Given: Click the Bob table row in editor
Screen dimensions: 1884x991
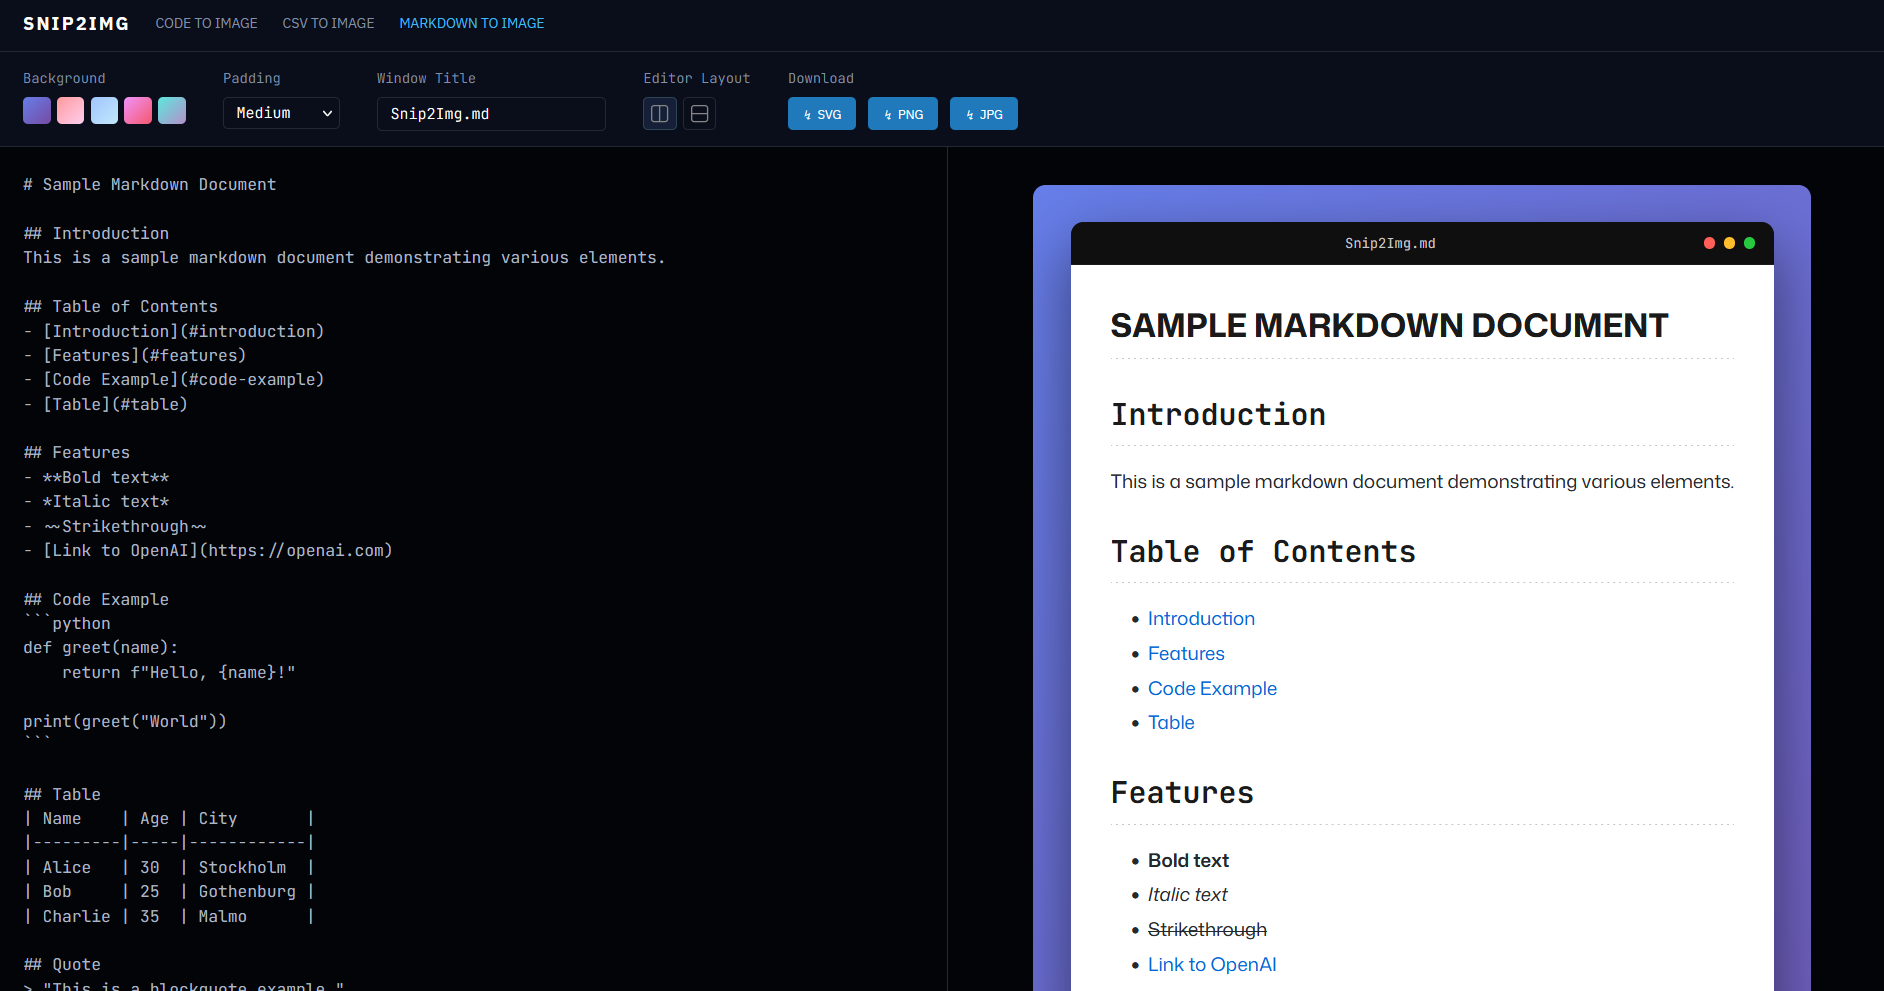Looking at the screenshot, I should (x=169, y=892).
